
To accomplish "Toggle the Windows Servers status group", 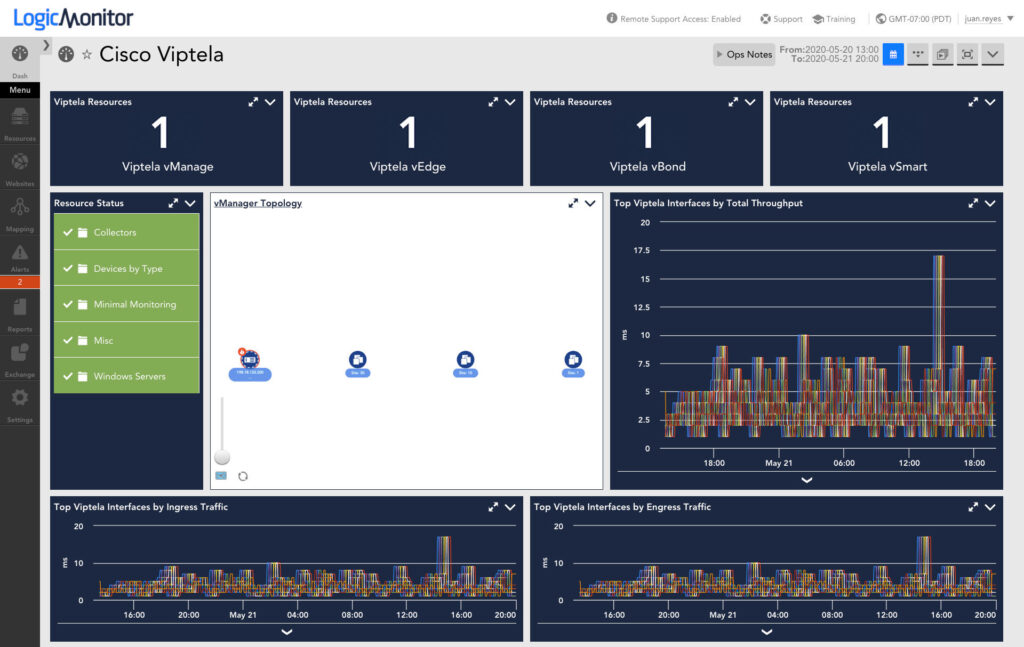I will click(127, 375).
